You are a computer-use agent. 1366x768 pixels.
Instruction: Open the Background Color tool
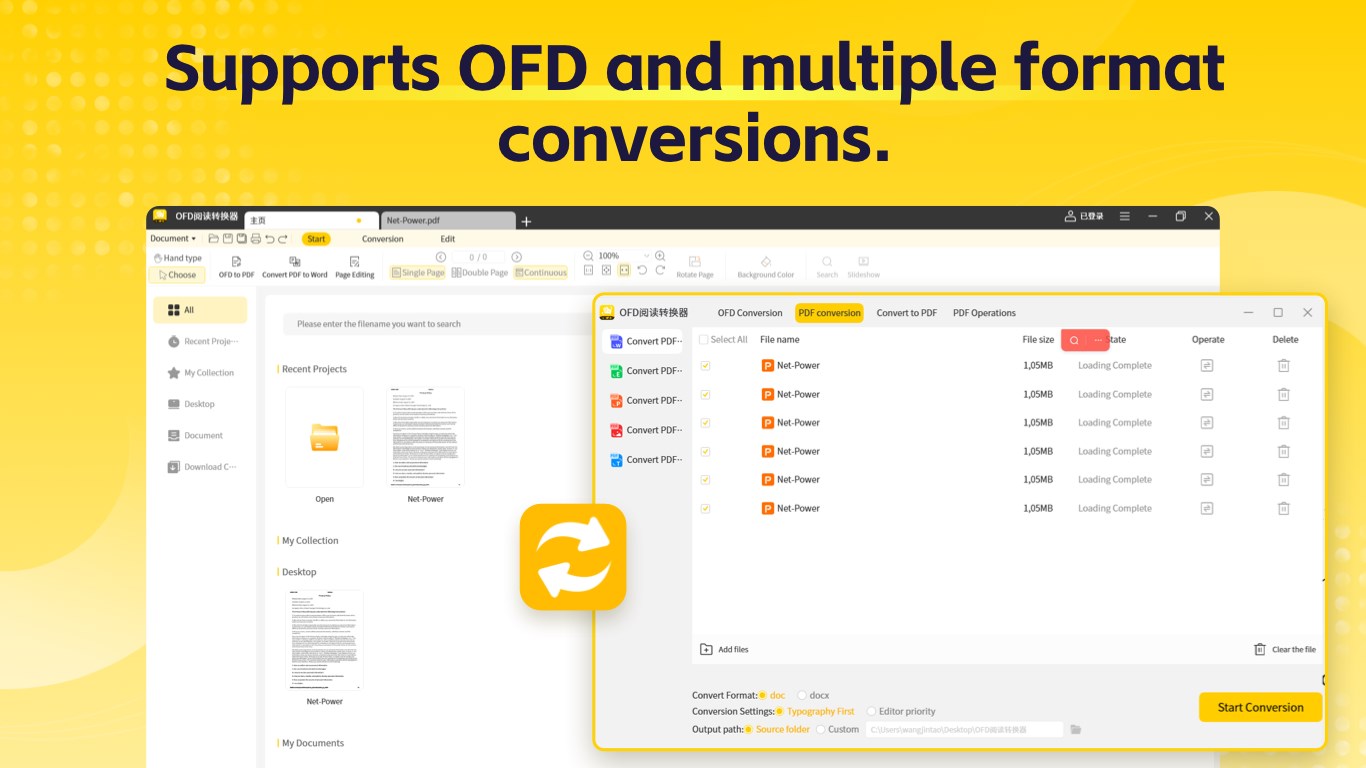[766, 266]
